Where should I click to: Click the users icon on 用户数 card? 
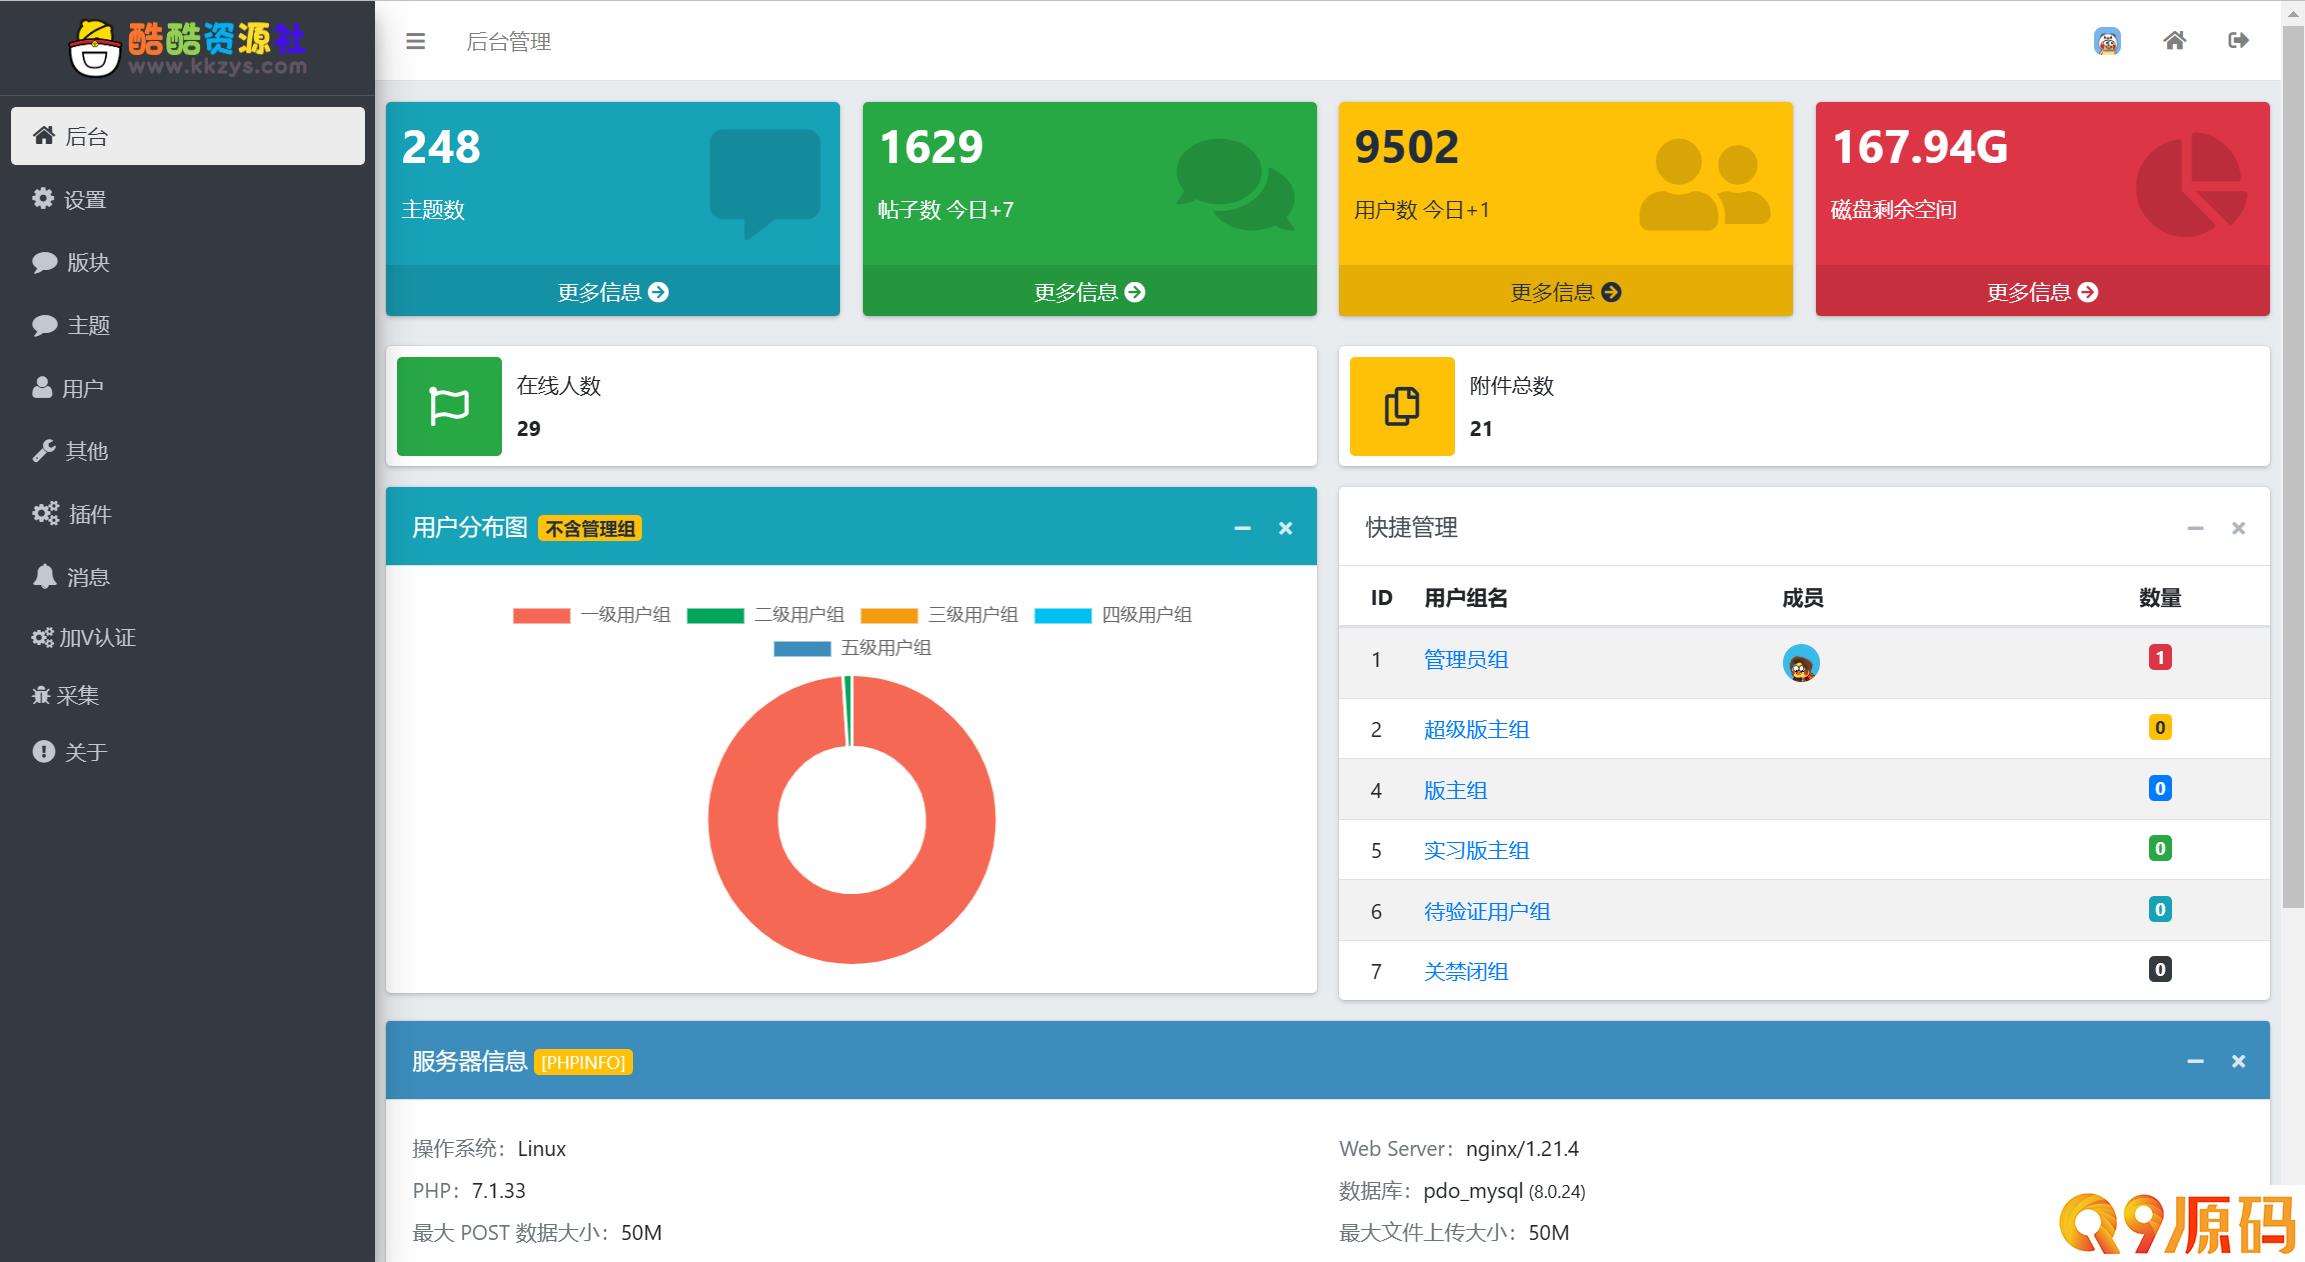click(x=1705, y=184)
